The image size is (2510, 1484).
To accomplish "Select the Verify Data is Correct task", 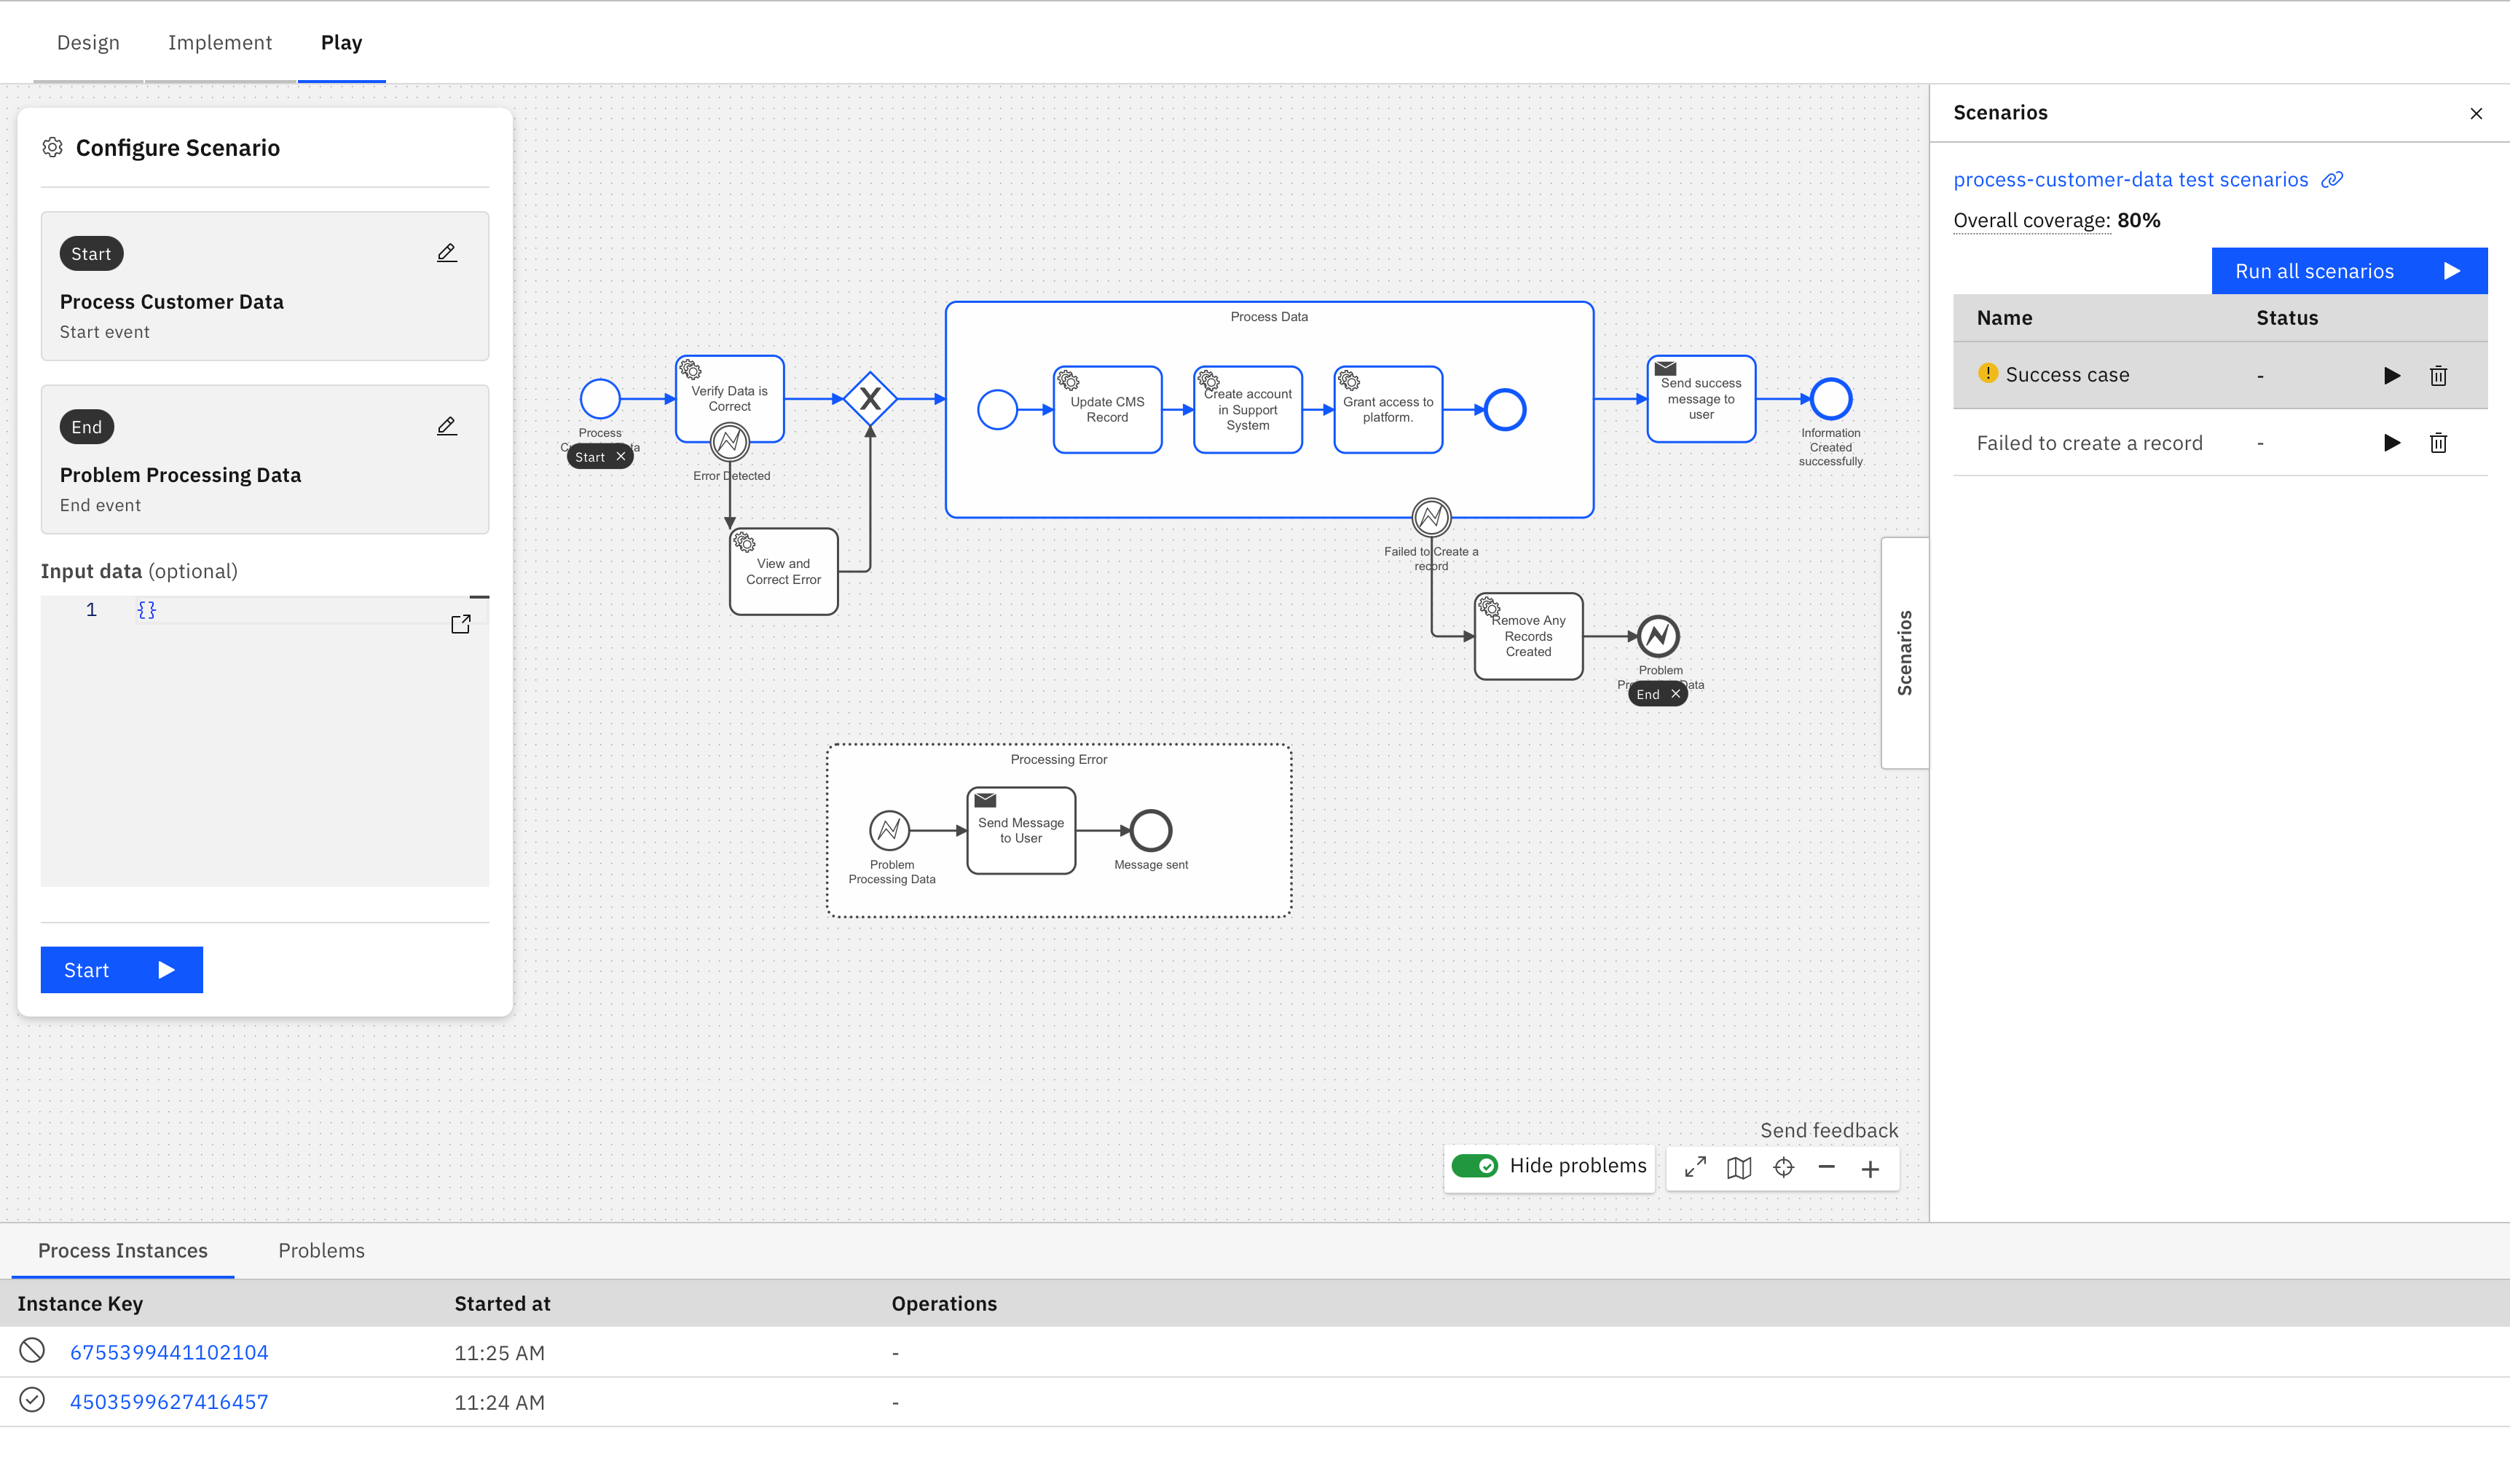I will (730, 399).
